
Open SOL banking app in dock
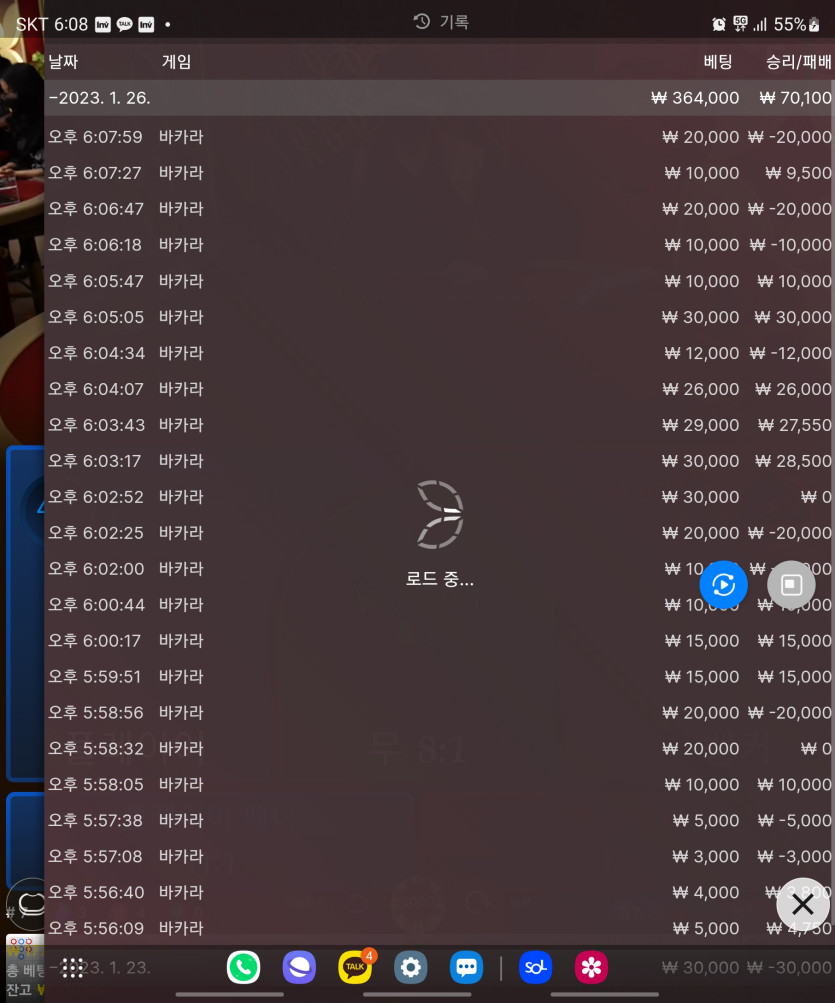tap(536, 967)
